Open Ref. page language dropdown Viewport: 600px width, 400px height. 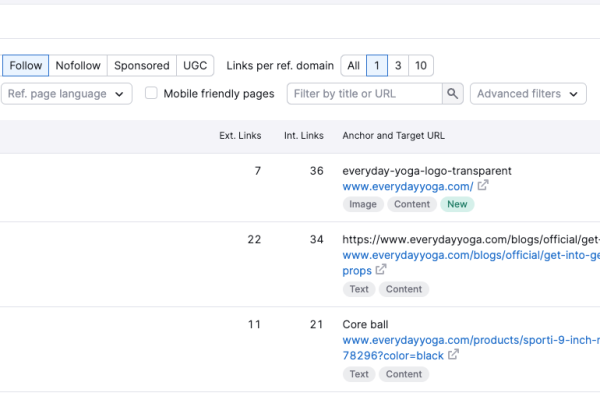(x=67, y=94)
